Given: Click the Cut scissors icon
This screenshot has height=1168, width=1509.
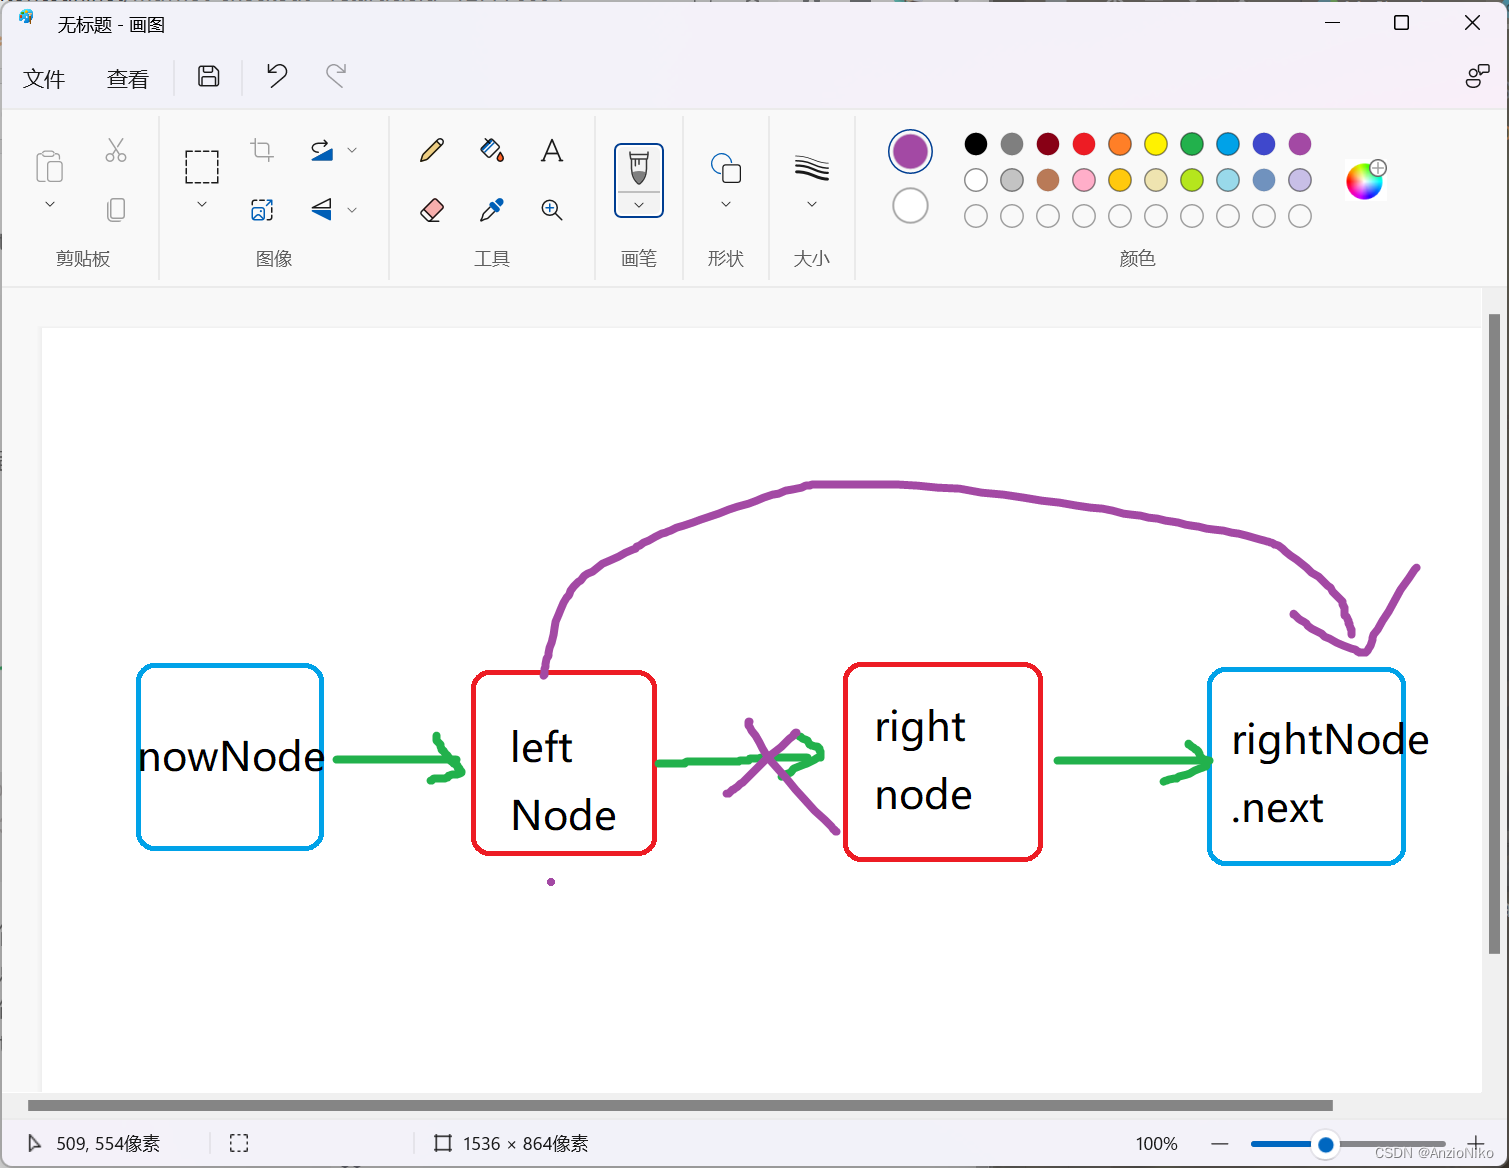Looking at the screenshot, I should [x=116, y=150].
